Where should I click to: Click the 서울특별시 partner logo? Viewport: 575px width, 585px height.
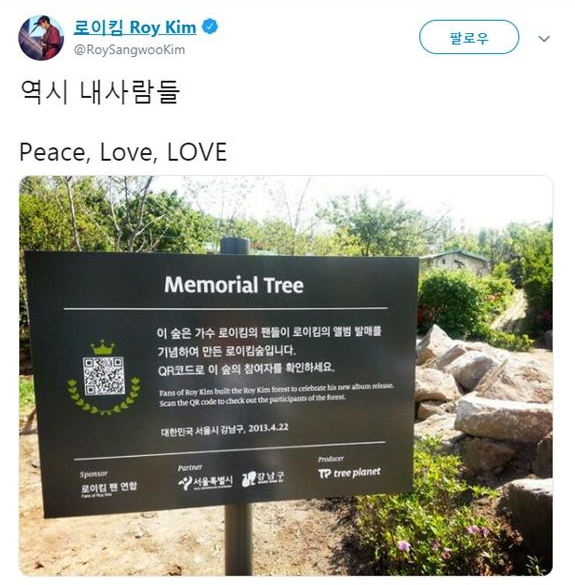205,482
